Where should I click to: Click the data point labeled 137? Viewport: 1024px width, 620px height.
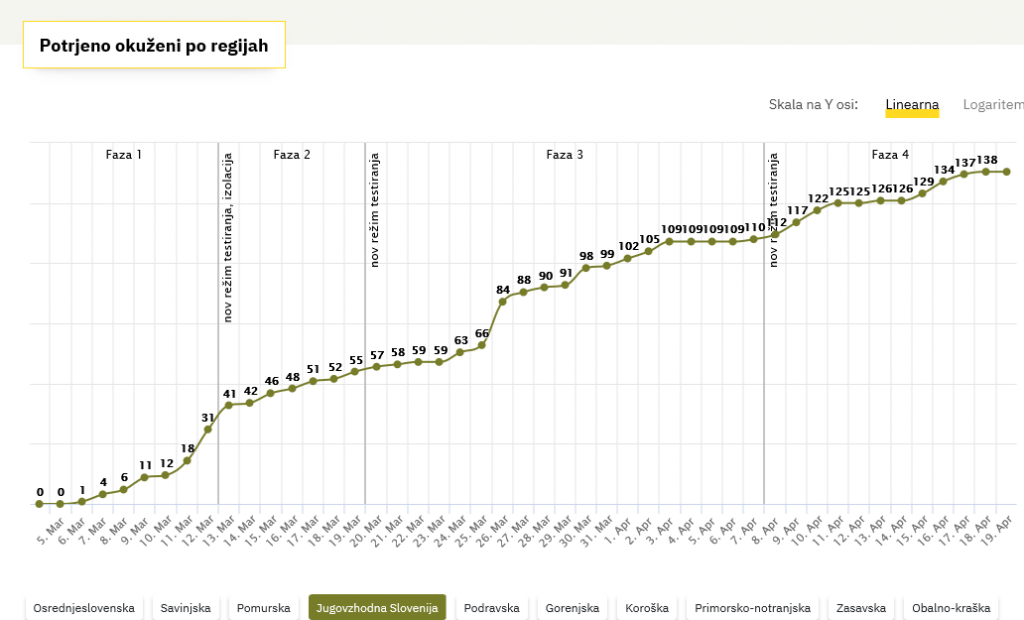(x=964, y=174)
